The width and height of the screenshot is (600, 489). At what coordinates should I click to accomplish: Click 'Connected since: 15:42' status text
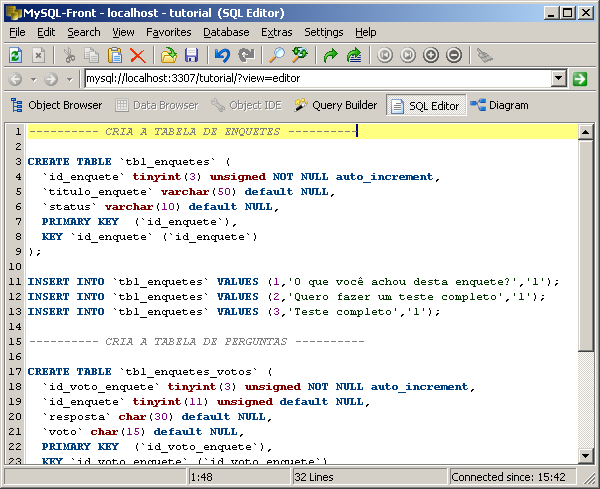pyautogui.click(x=508, y=477)
